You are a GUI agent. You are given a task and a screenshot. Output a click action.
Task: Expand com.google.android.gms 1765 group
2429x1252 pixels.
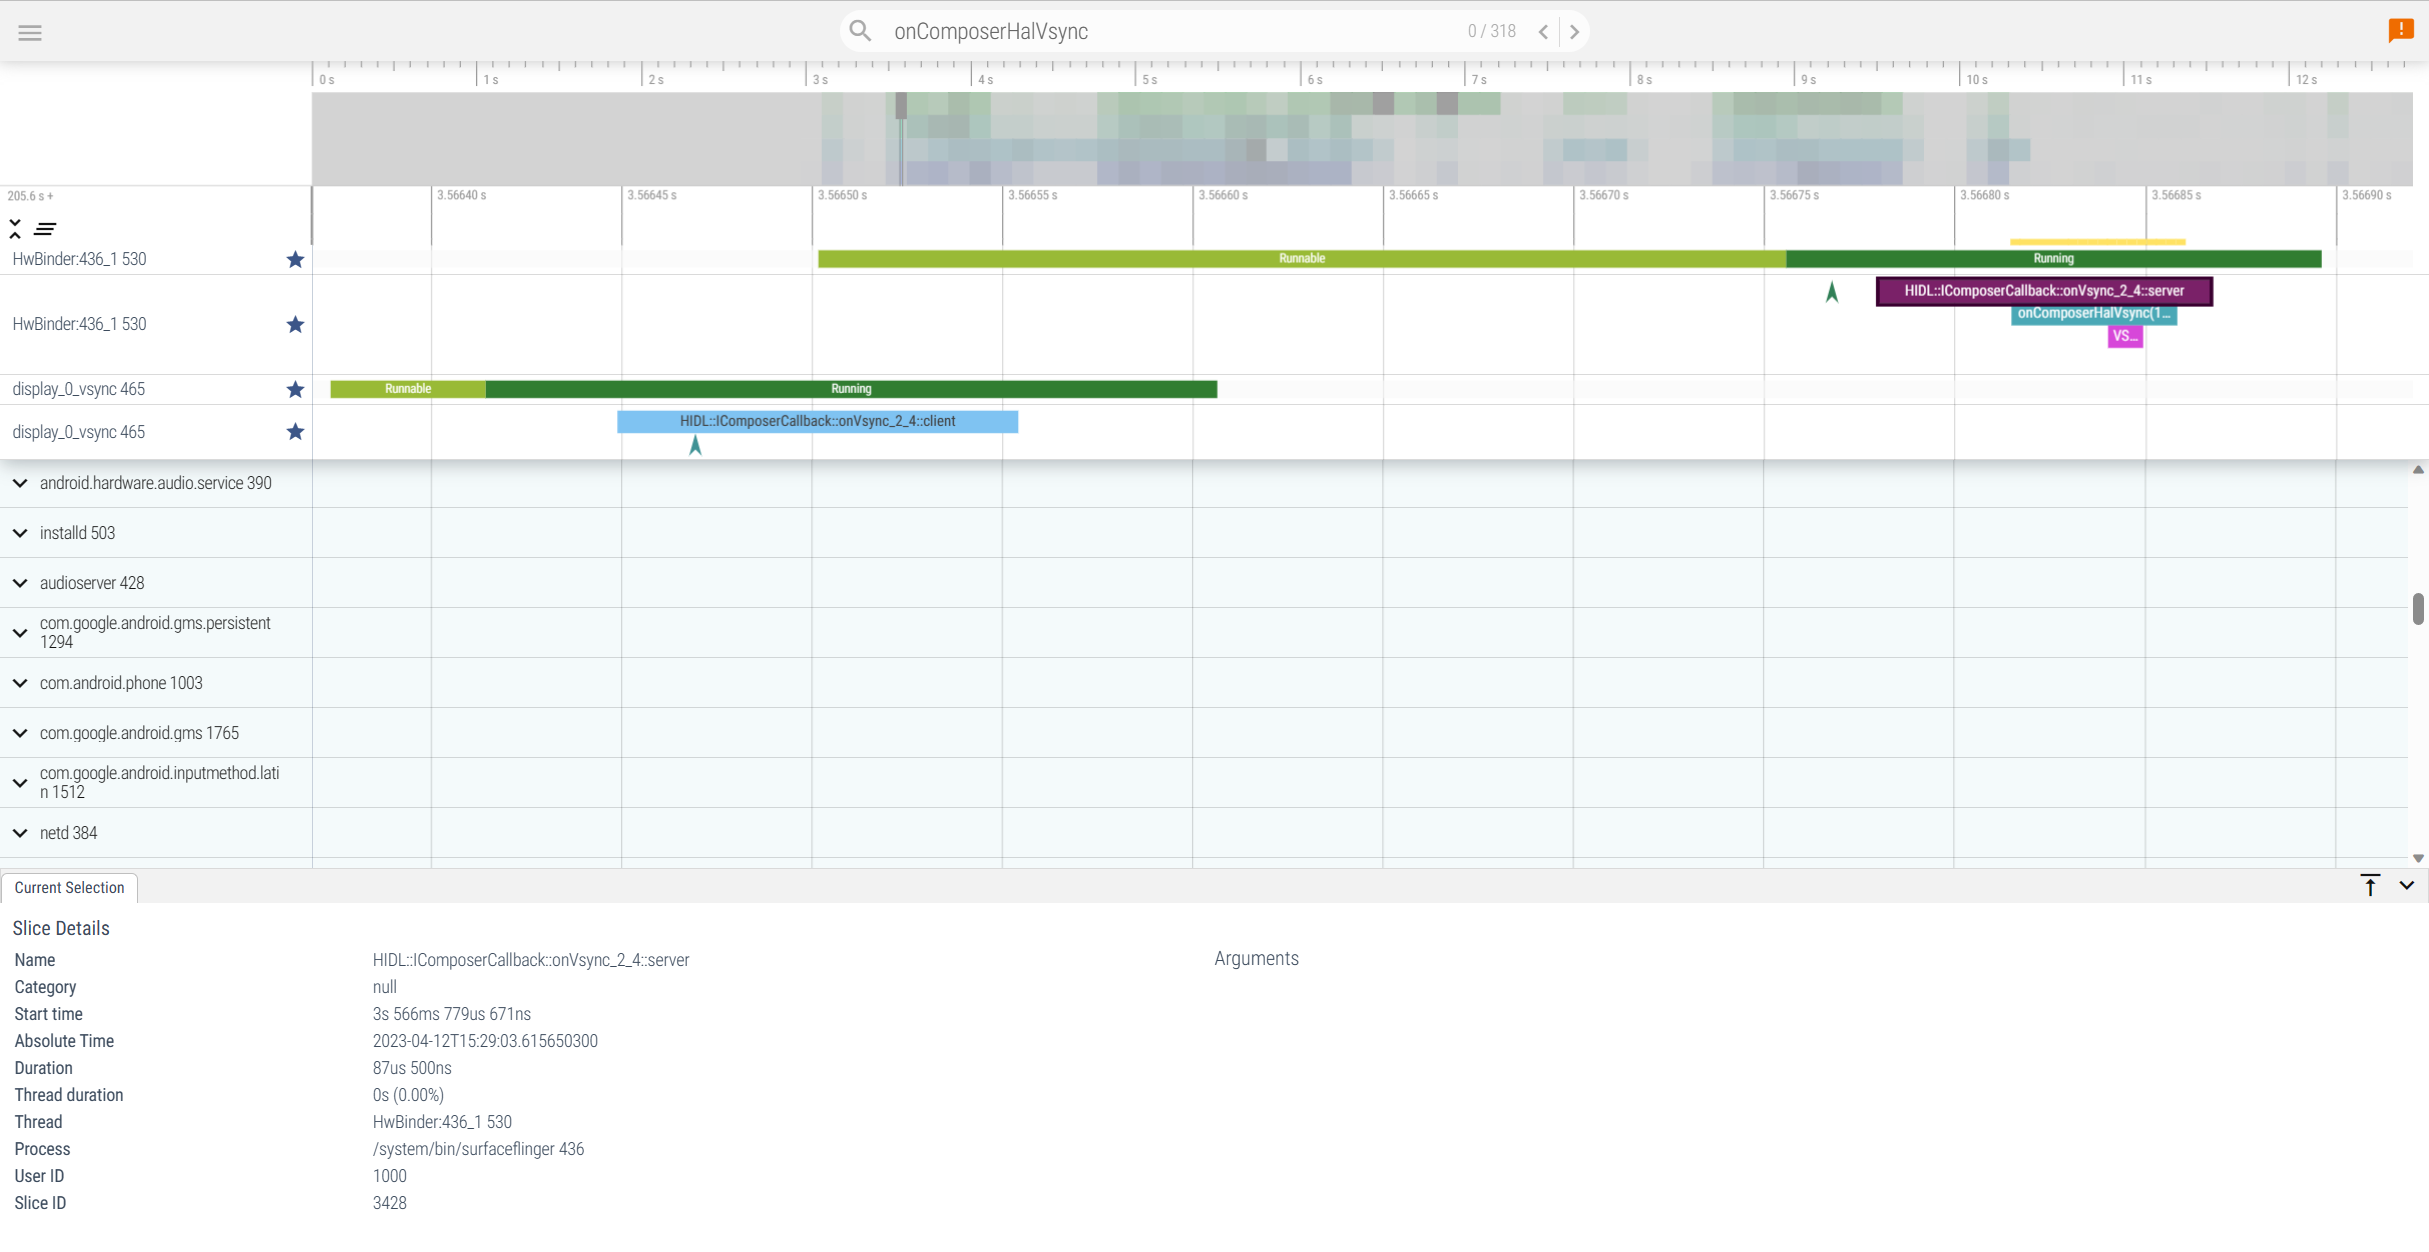20,733
